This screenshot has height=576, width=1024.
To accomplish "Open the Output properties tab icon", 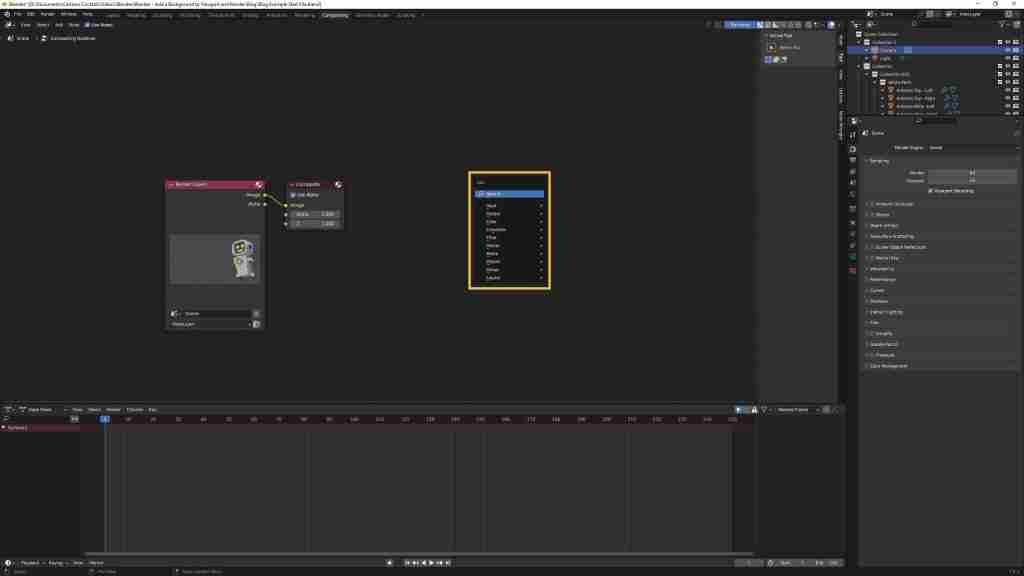I will pos(852,160).
